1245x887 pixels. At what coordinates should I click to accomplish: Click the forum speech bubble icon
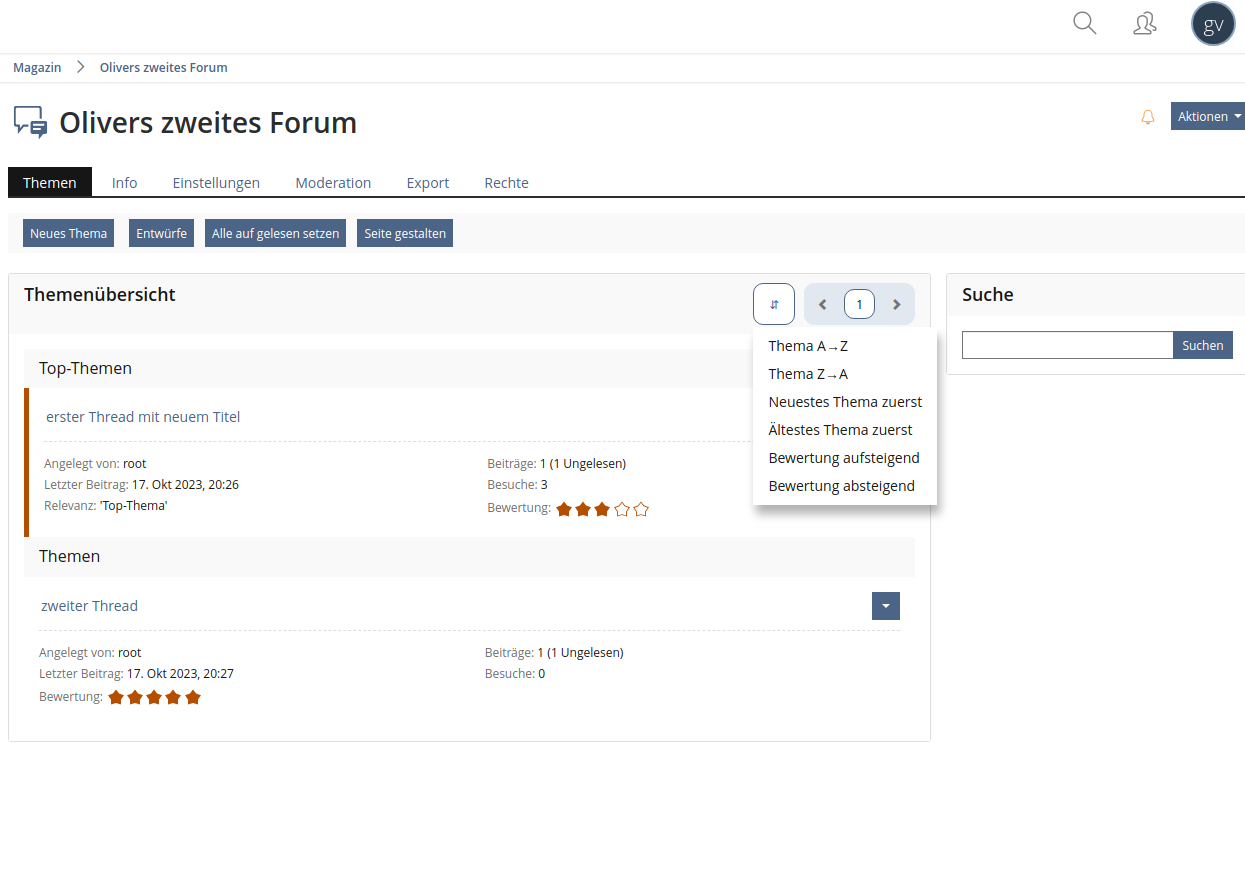click(30, 122)
